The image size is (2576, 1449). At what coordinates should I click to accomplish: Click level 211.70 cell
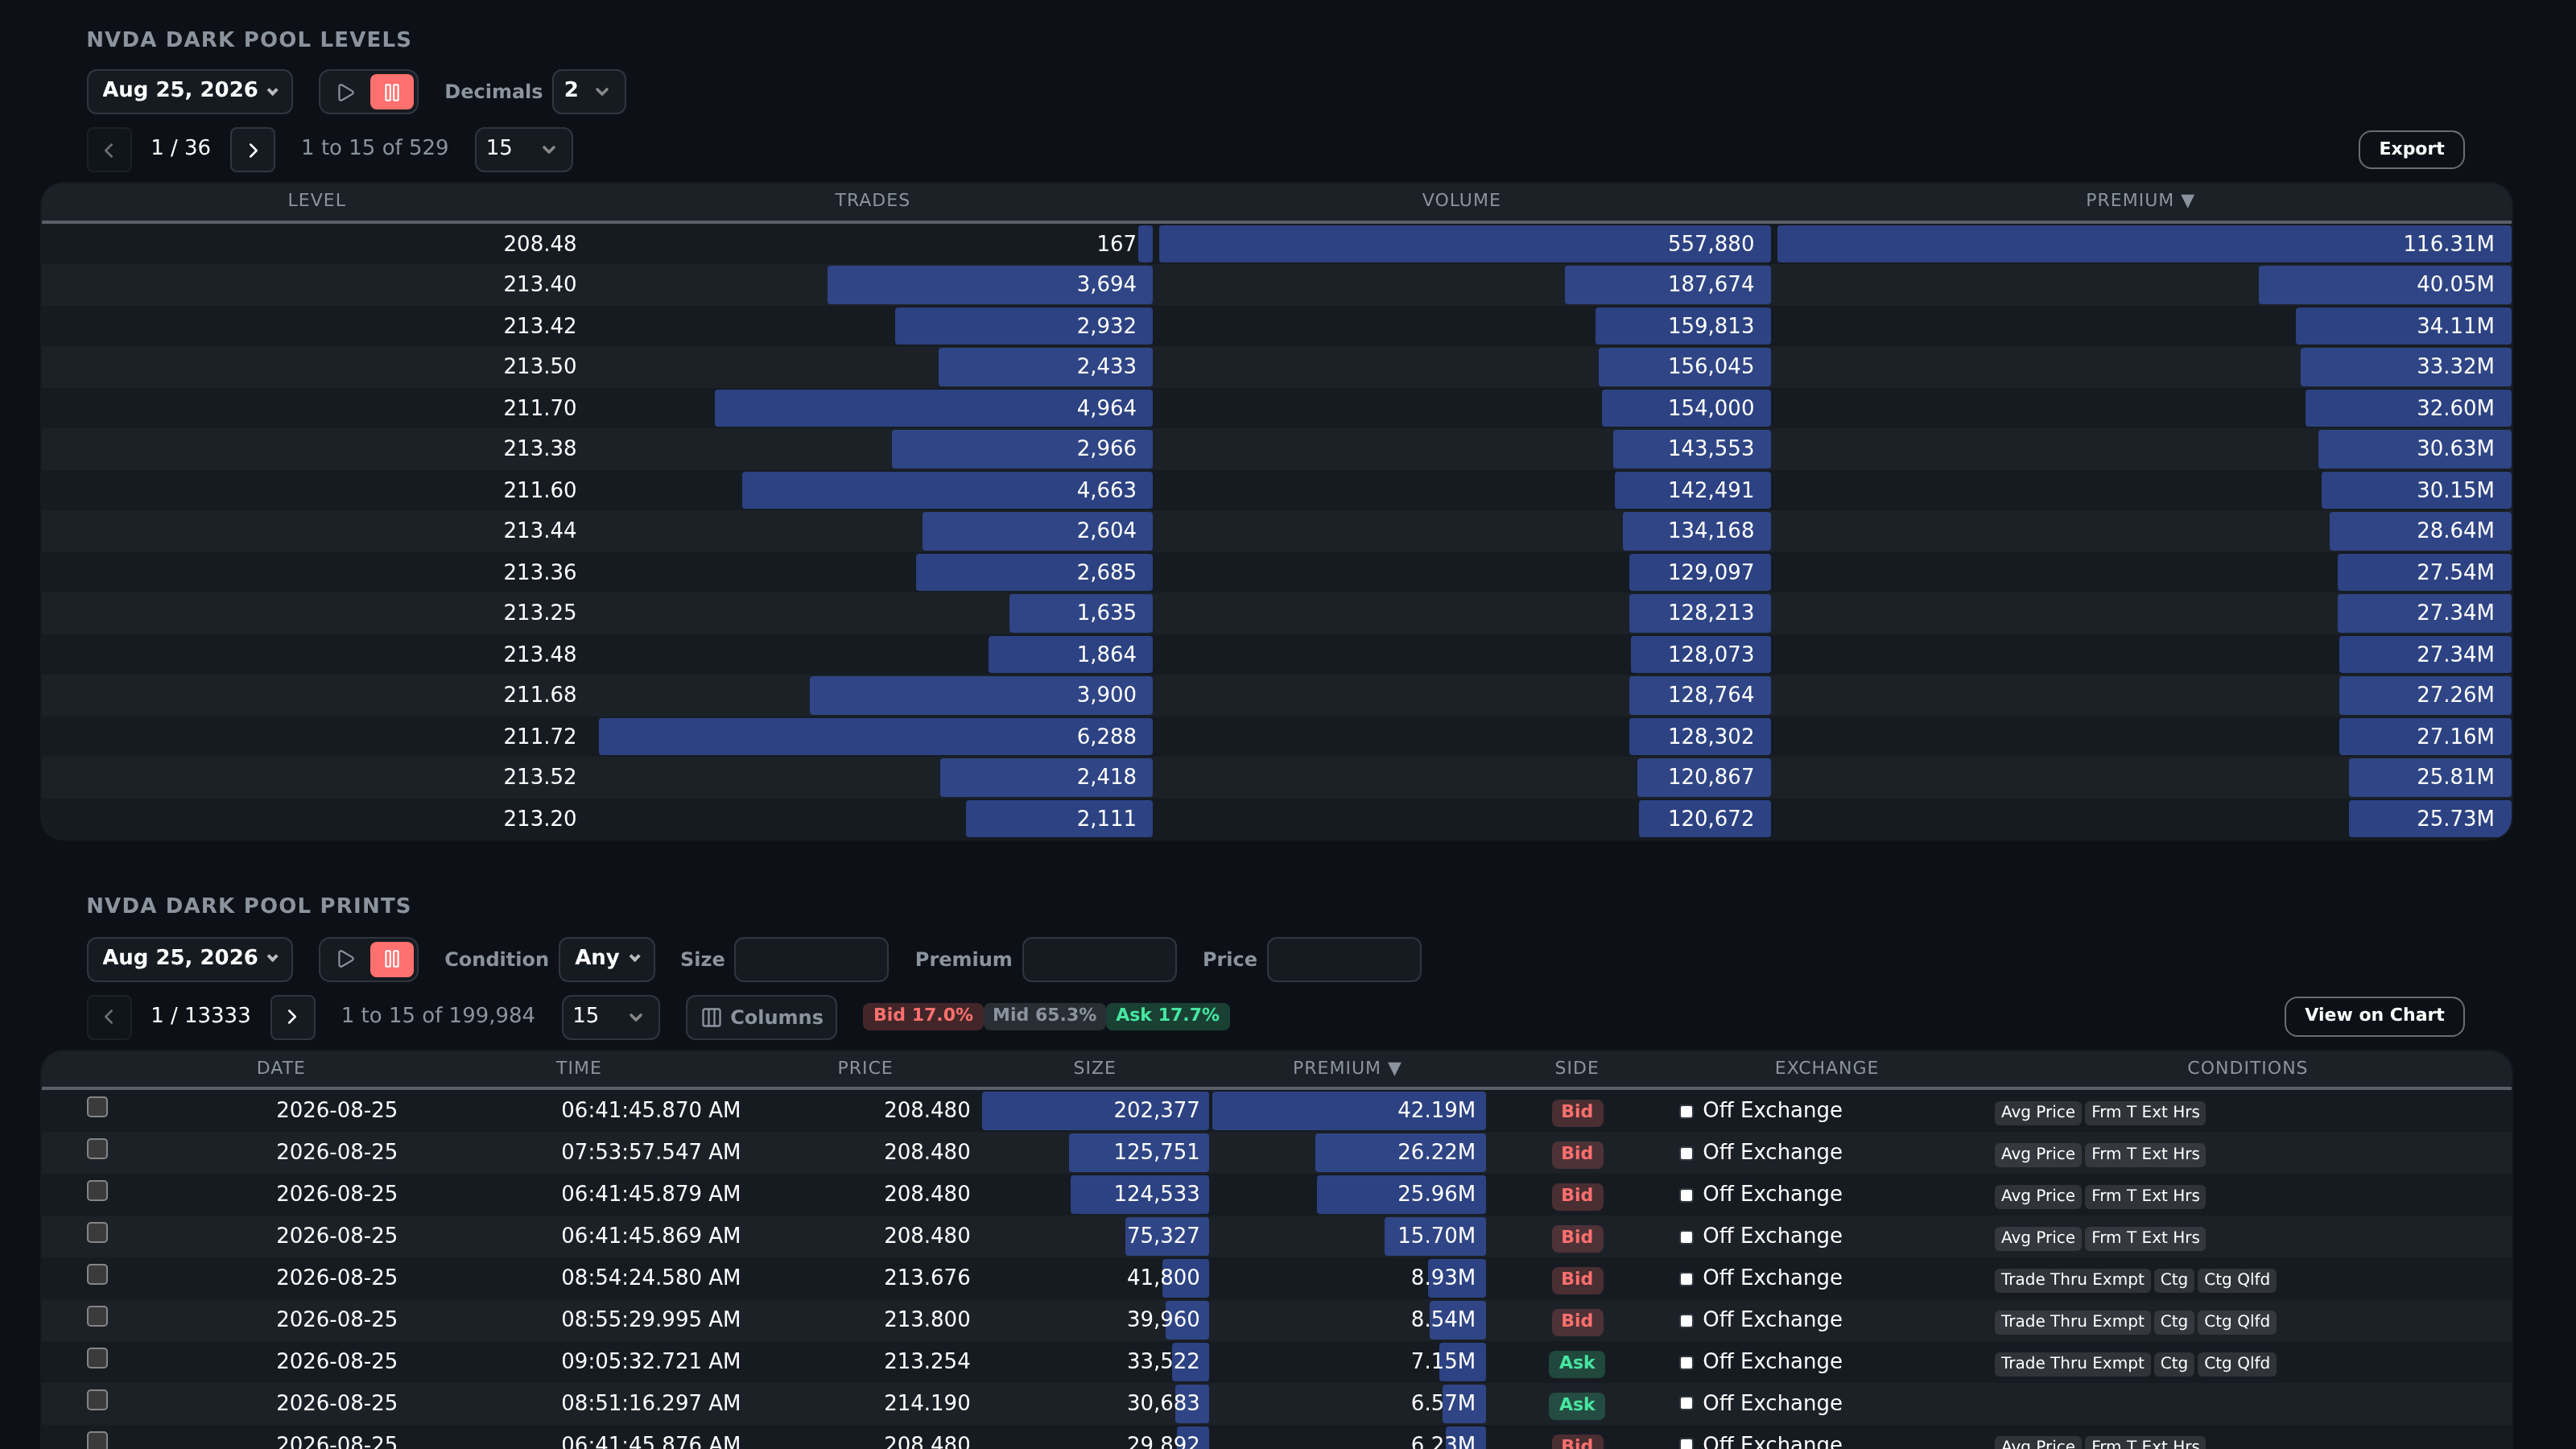coord(540,408)
